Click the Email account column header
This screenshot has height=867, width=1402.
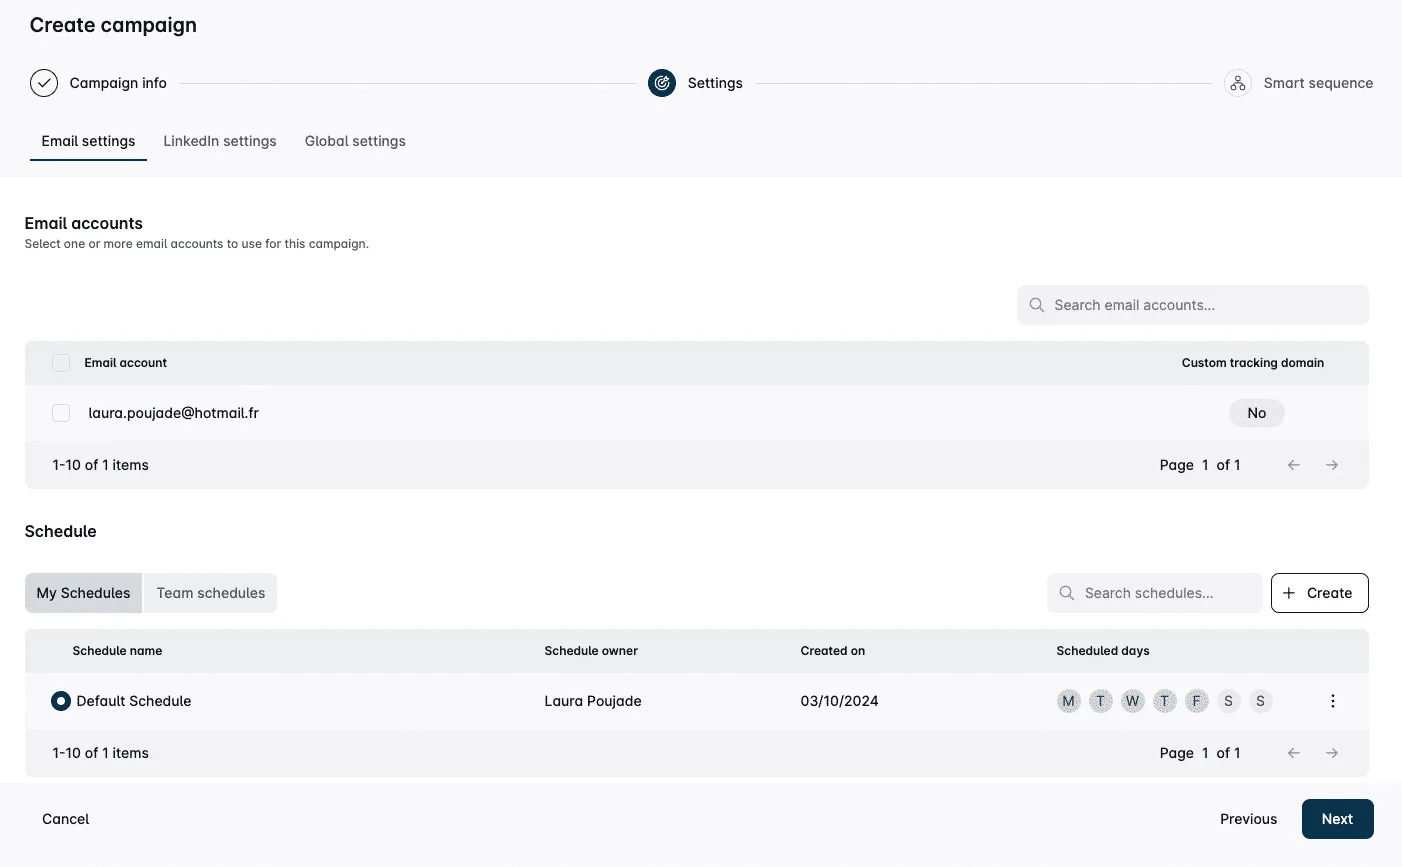point(126,363)
